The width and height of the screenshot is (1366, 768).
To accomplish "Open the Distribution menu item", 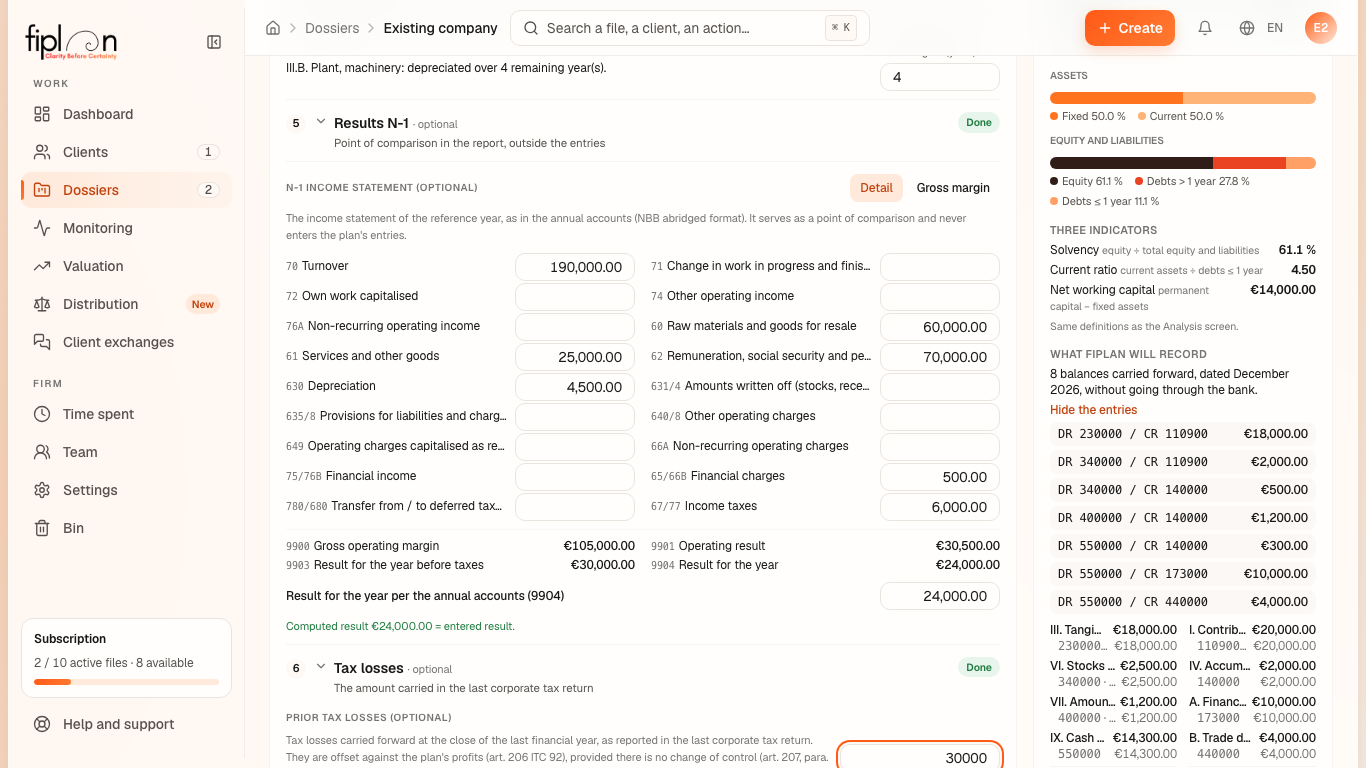I will click(126, 304).
